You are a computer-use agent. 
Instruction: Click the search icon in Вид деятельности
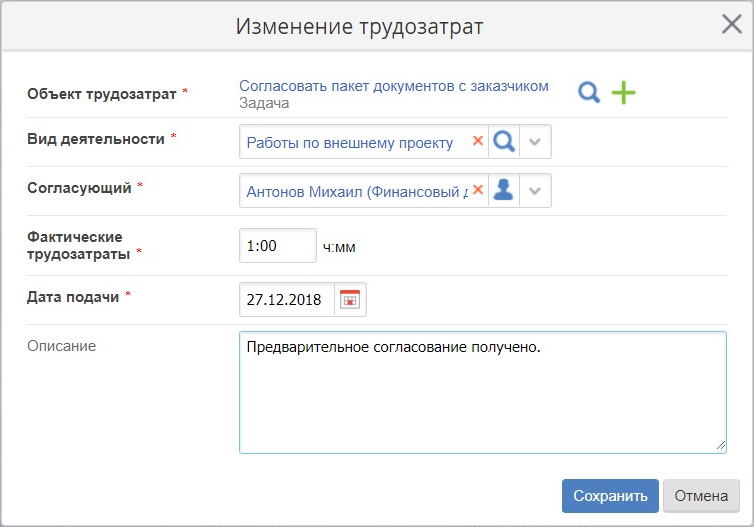tap(504, 142)
